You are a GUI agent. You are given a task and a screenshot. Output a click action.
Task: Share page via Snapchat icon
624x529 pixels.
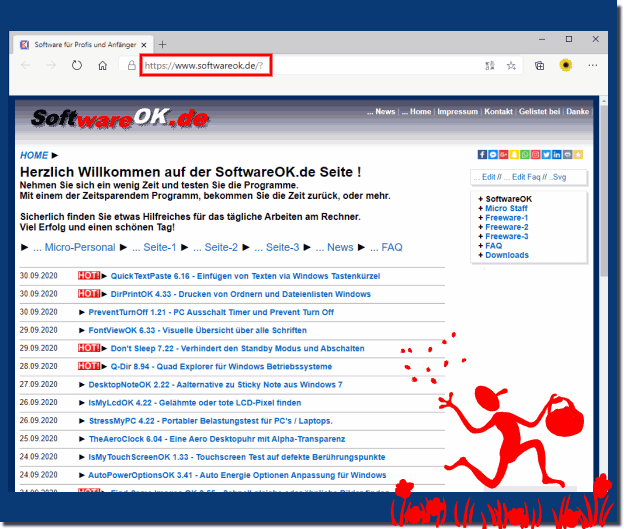pos(514,155)
